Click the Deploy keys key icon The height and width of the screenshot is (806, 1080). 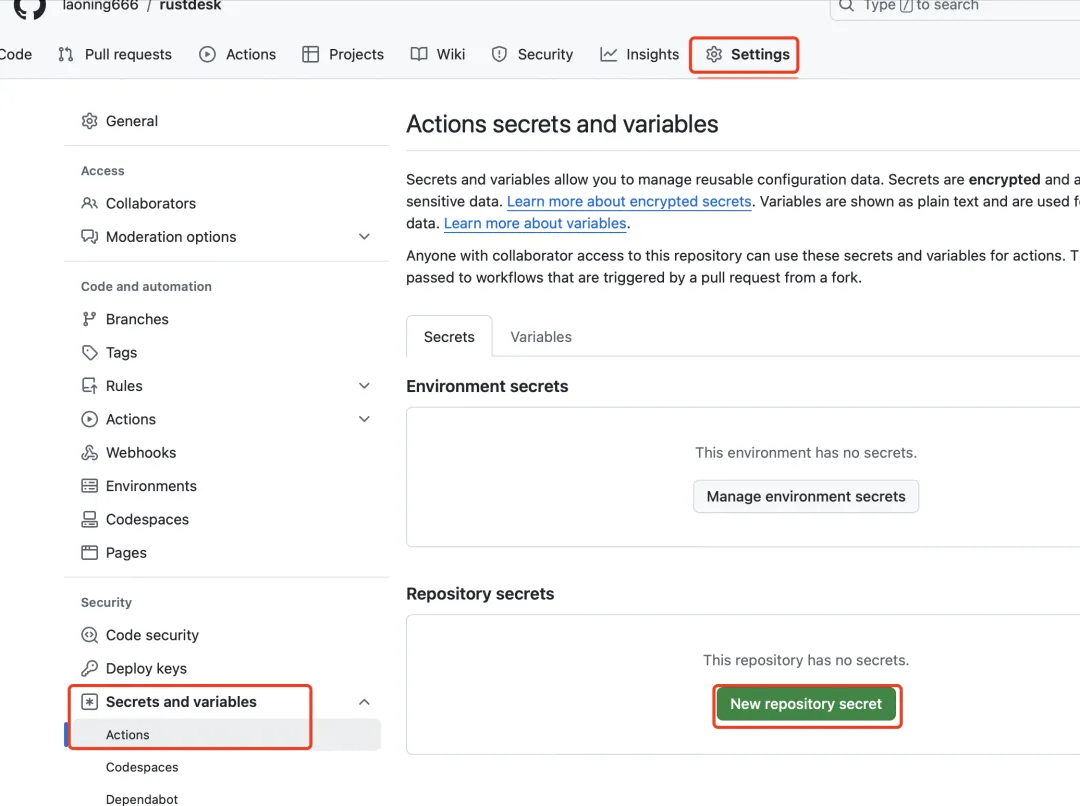[x=90, y=669]
